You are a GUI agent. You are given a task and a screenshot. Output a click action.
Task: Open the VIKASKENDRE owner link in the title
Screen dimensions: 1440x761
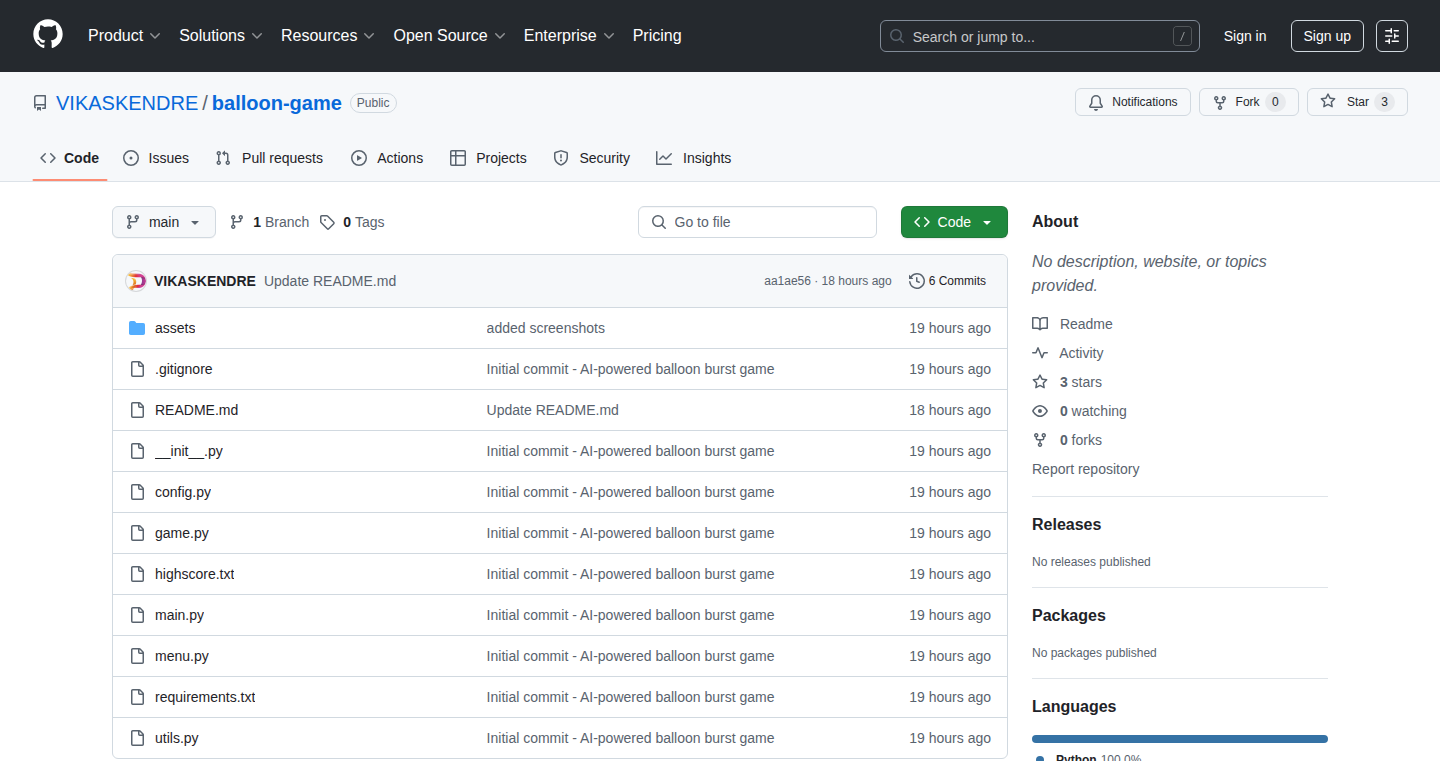point(127,103)
